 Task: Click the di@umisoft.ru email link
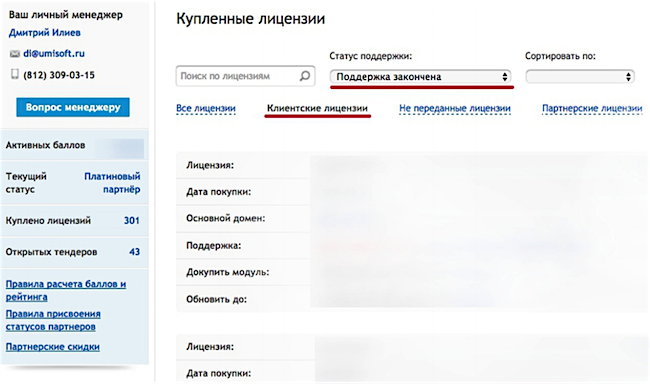click(54, 53)
